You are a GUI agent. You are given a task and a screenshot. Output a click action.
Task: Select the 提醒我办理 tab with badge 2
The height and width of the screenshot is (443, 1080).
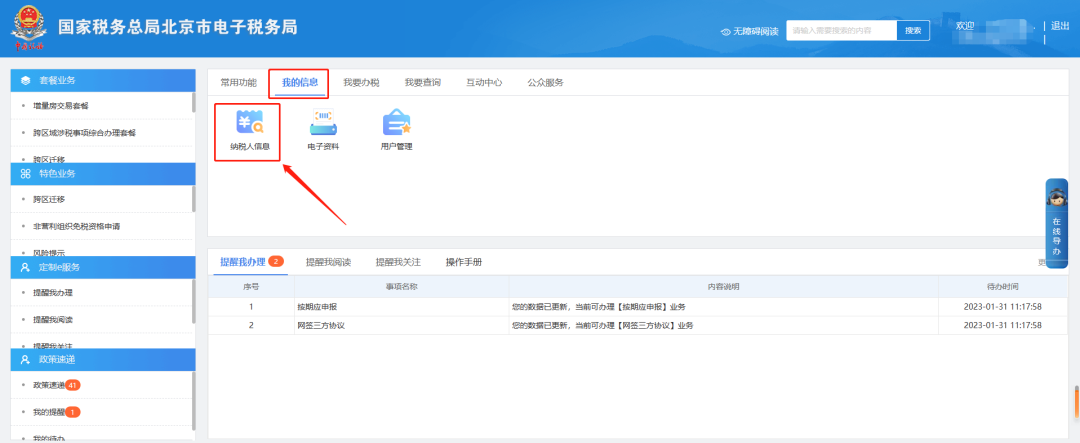tap(251, 262)
